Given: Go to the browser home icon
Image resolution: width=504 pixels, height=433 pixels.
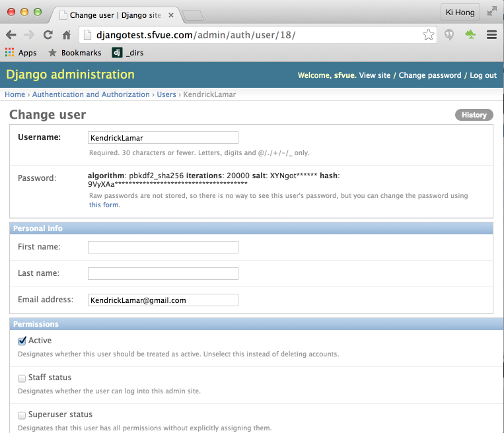Looking at the screenshot, I should (x=67, y=35).
